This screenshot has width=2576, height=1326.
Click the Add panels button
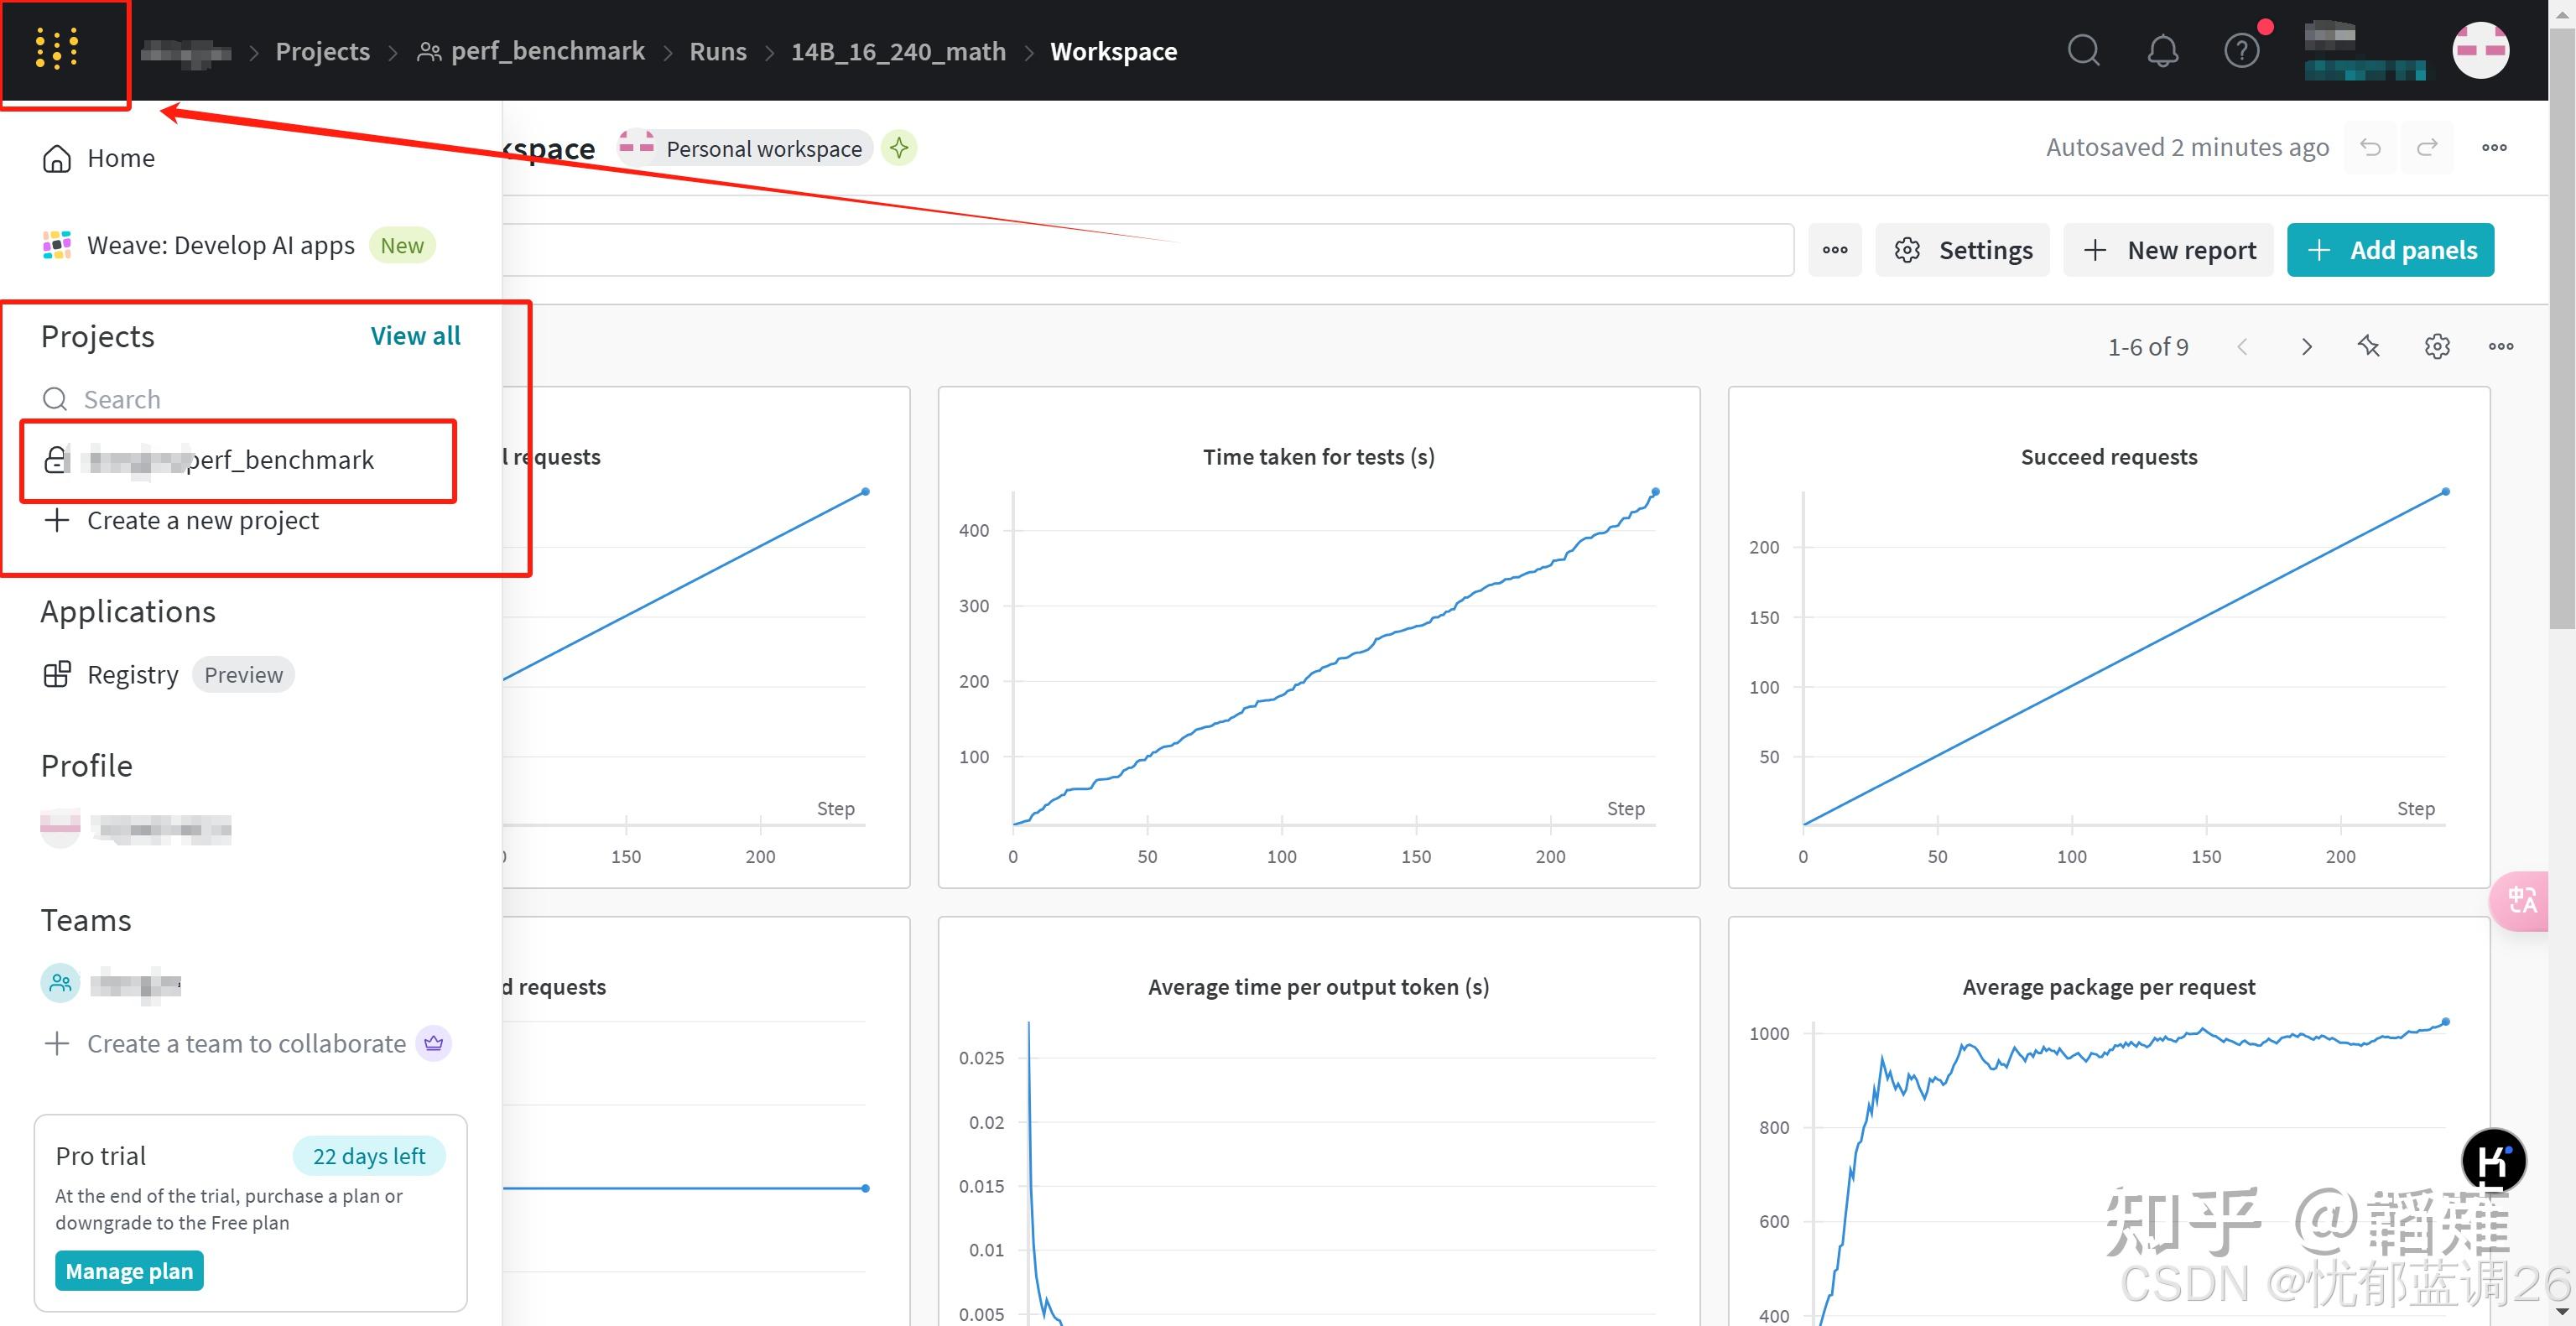[x=2390, y=250]
